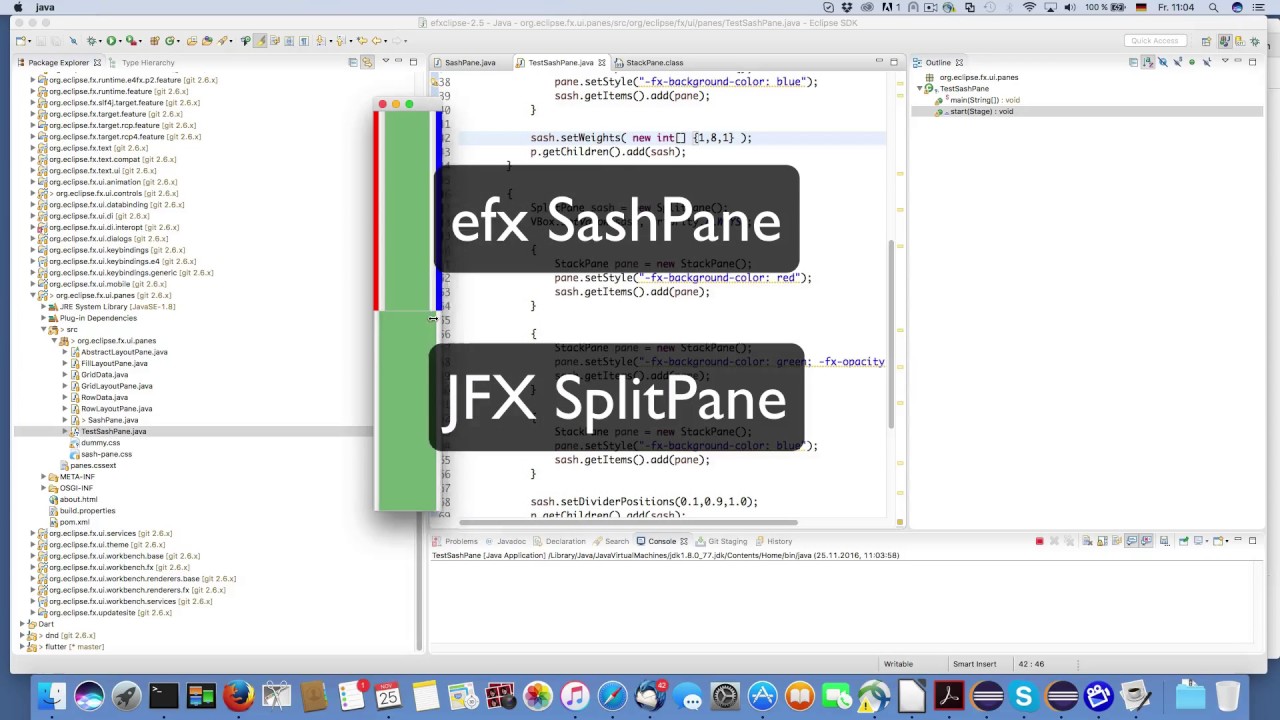Open Trash in the Dock
The height and width of the screenshot is (720, 1280).
[x=1228, y=696]
